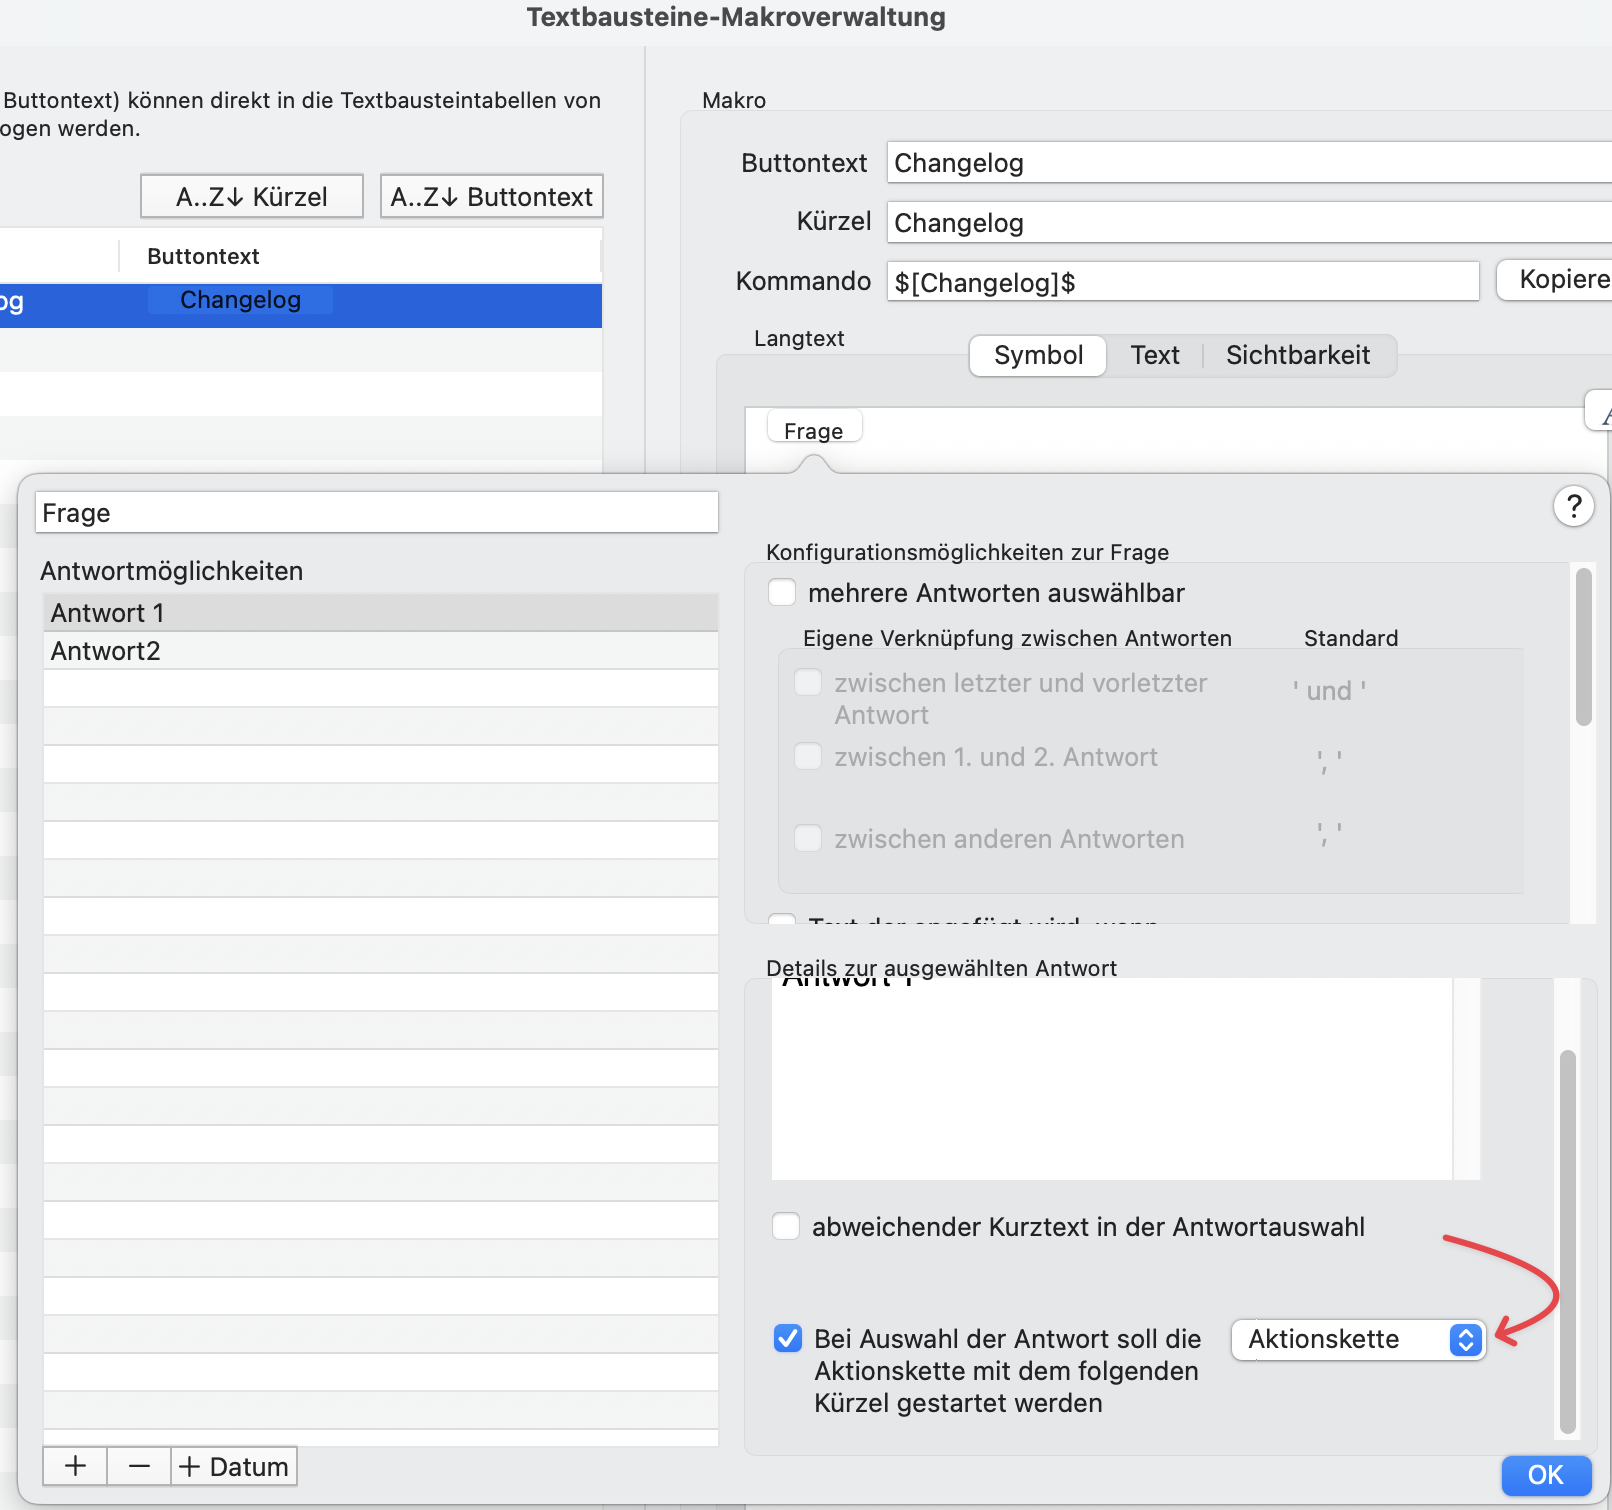
Task: Click the + Datum button
Action: [x=234, y=1466]
